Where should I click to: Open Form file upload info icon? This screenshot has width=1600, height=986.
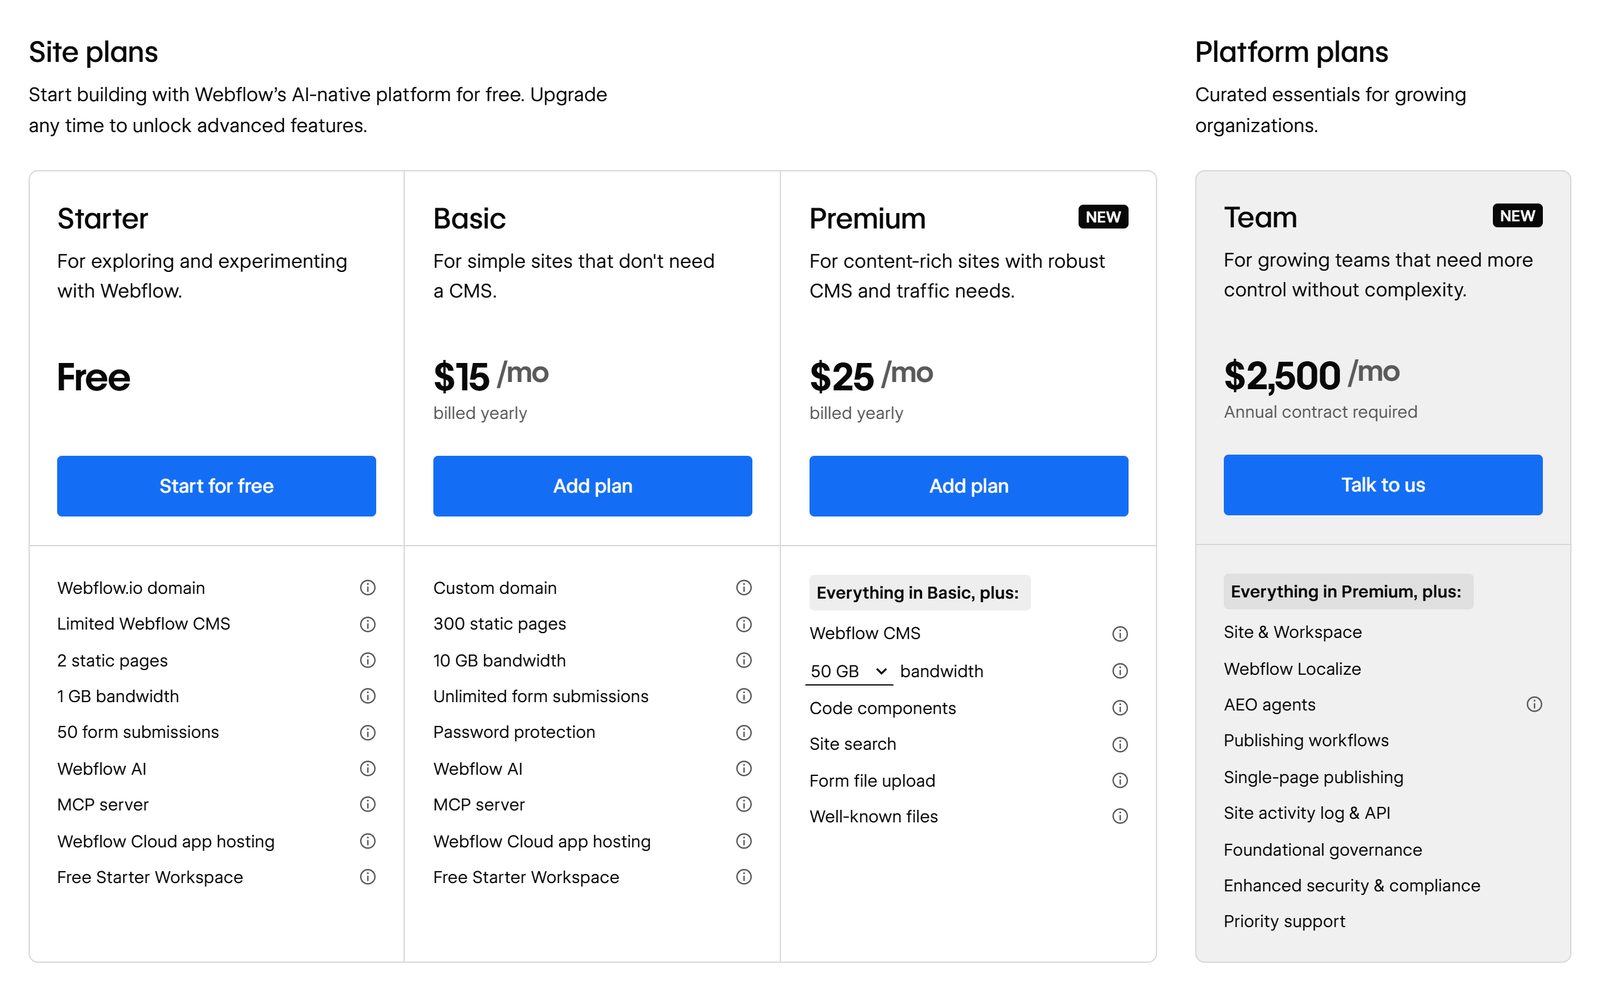coord(1120,780)
